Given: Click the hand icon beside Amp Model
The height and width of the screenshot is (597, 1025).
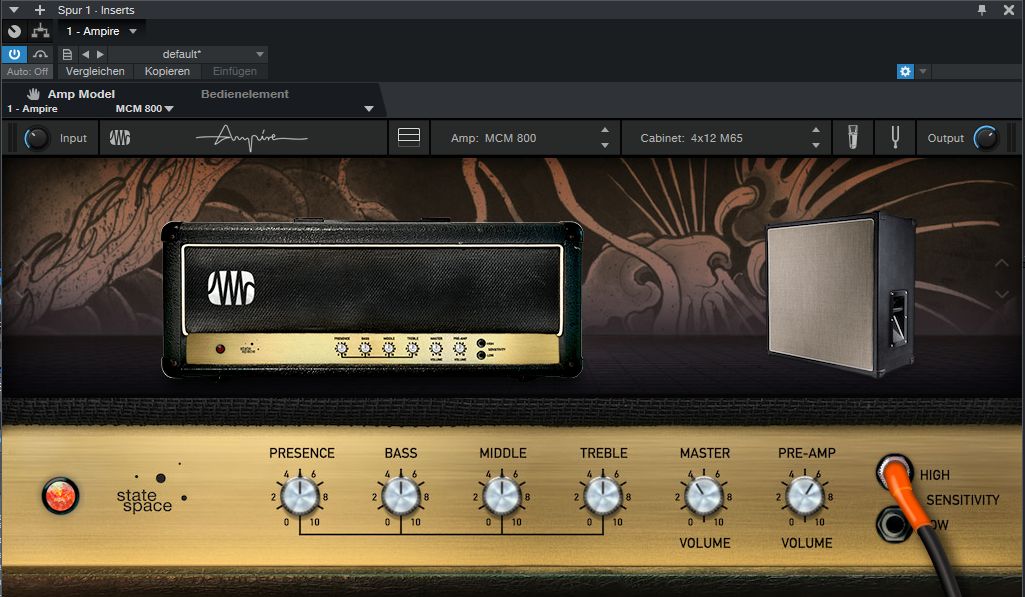Looking at the screenshot, I should click(33, 94).
